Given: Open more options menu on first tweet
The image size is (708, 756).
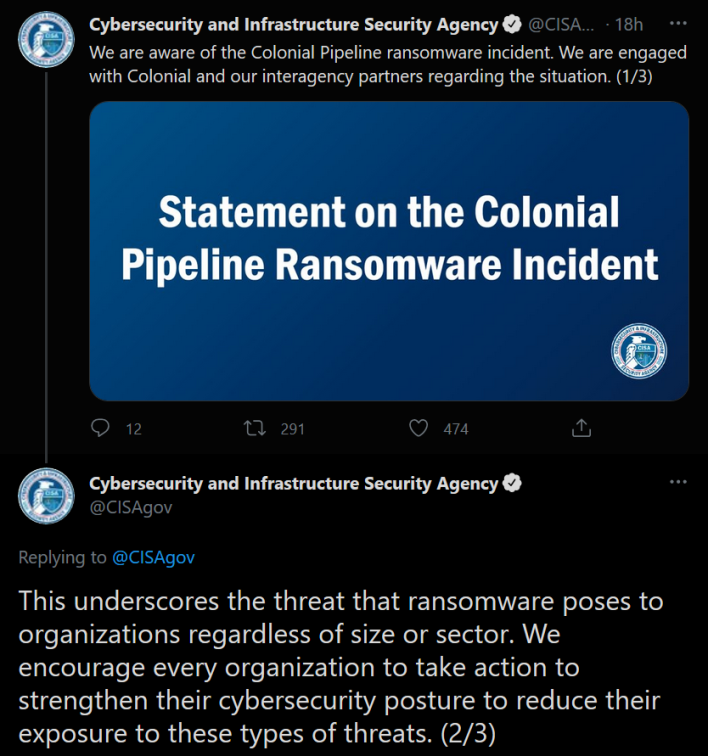Looking at the screenshot, I should (678, 23).
